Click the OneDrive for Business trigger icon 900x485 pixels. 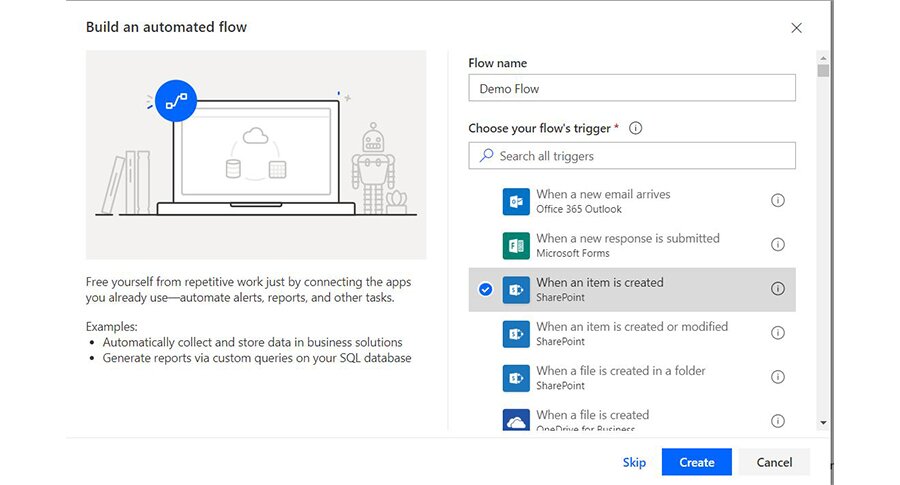516,420
